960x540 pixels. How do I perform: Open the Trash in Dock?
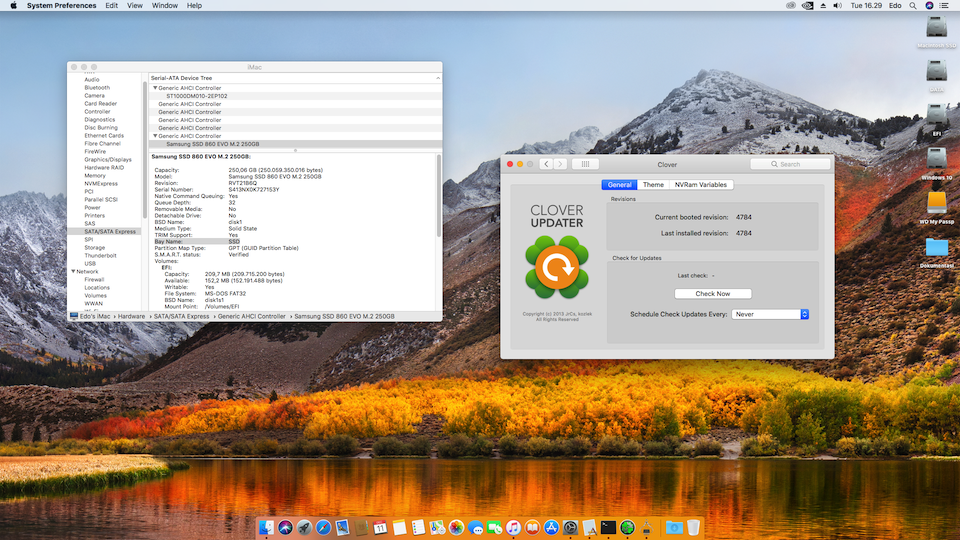click(x=693, y=527)
